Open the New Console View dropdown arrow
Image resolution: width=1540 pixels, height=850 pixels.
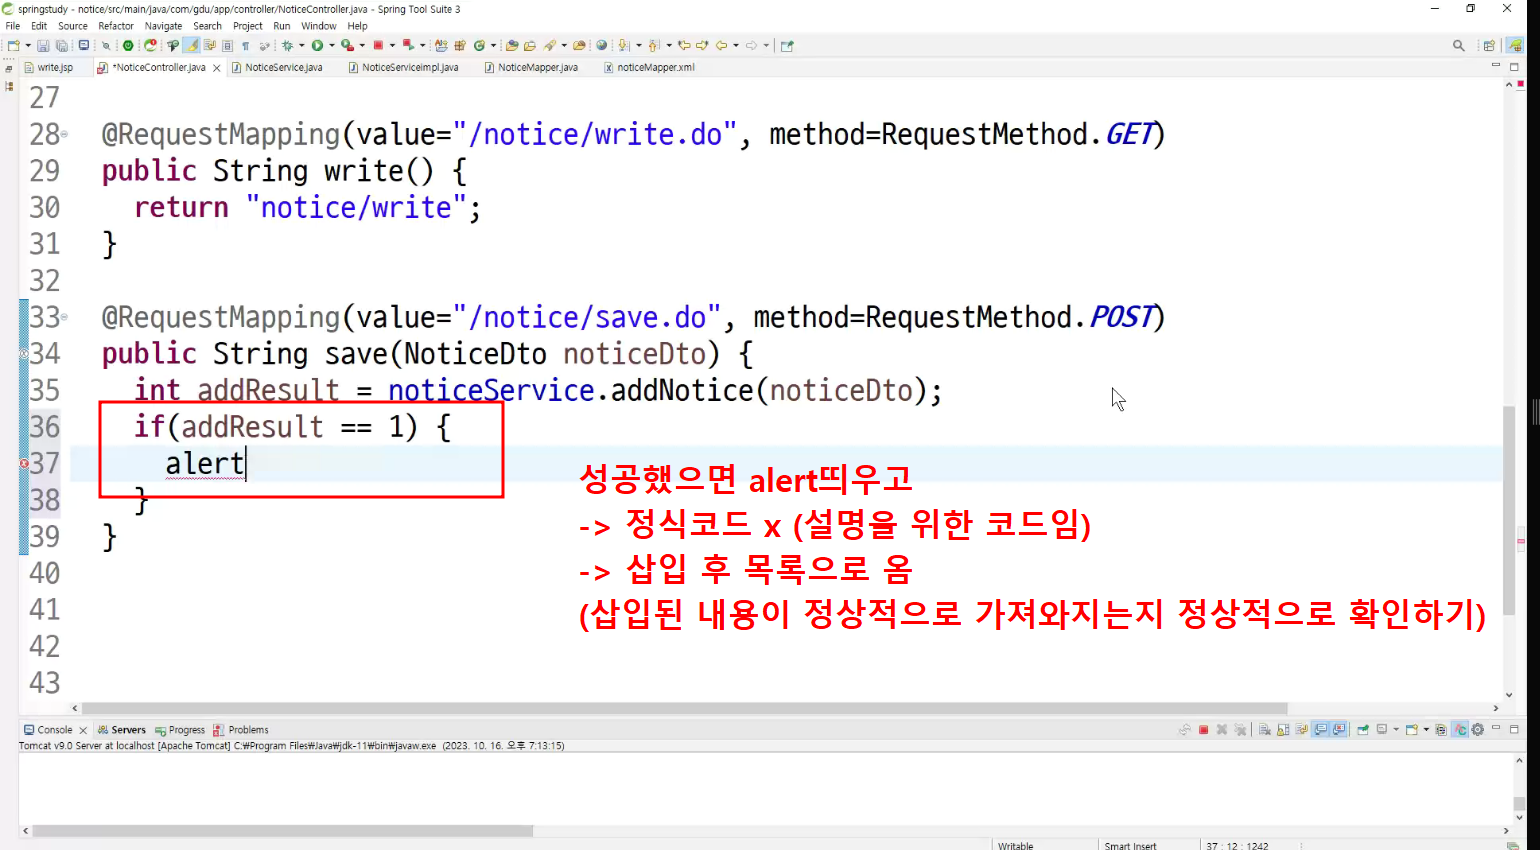pos(1426,730)
